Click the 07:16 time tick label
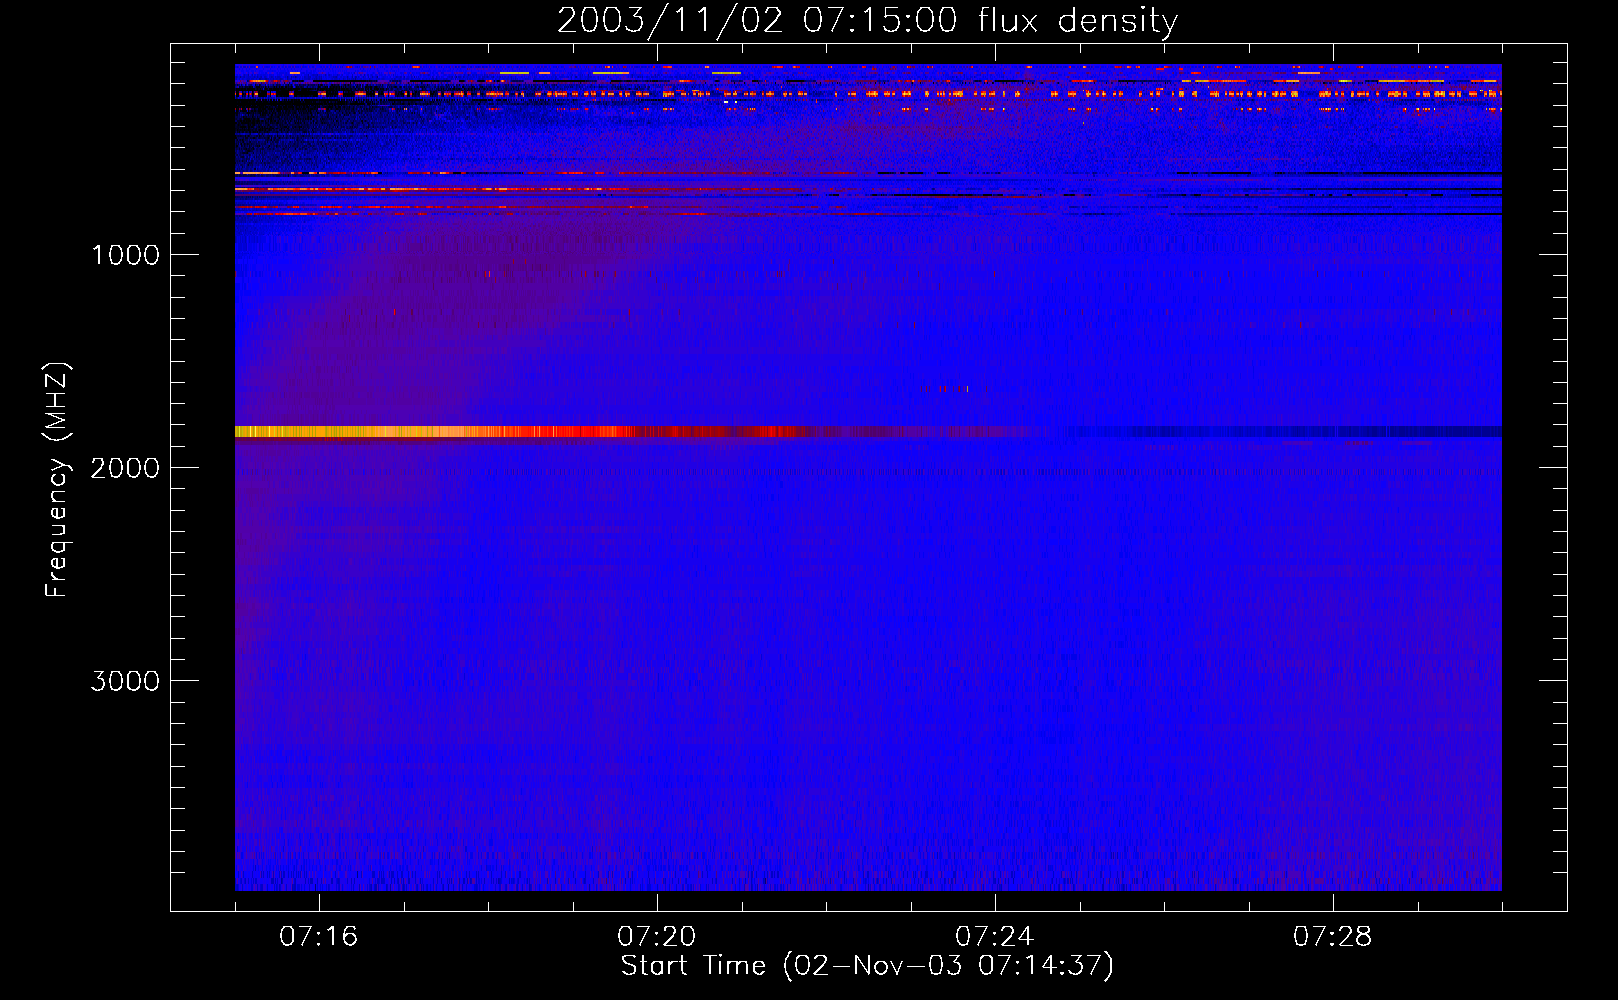The width and height of the screenshot is (1618, 1000). click(x=318, y=937)
